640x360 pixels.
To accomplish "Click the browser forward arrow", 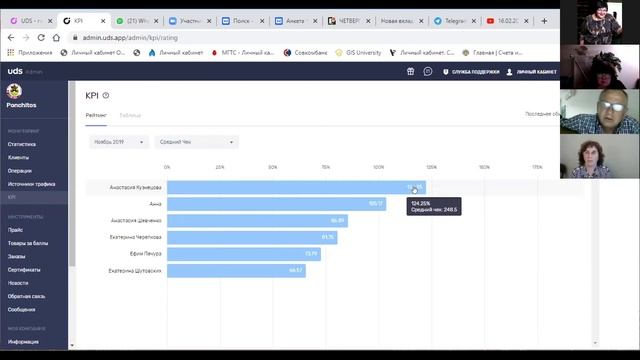I will [26, 38].
